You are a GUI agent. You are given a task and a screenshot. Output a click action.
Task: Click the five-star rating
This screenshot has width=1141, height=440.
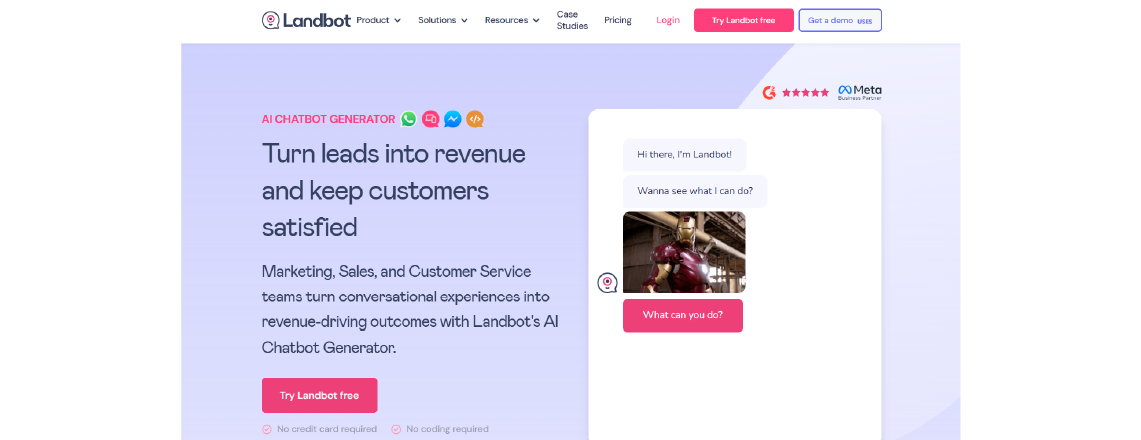point(805,92)
